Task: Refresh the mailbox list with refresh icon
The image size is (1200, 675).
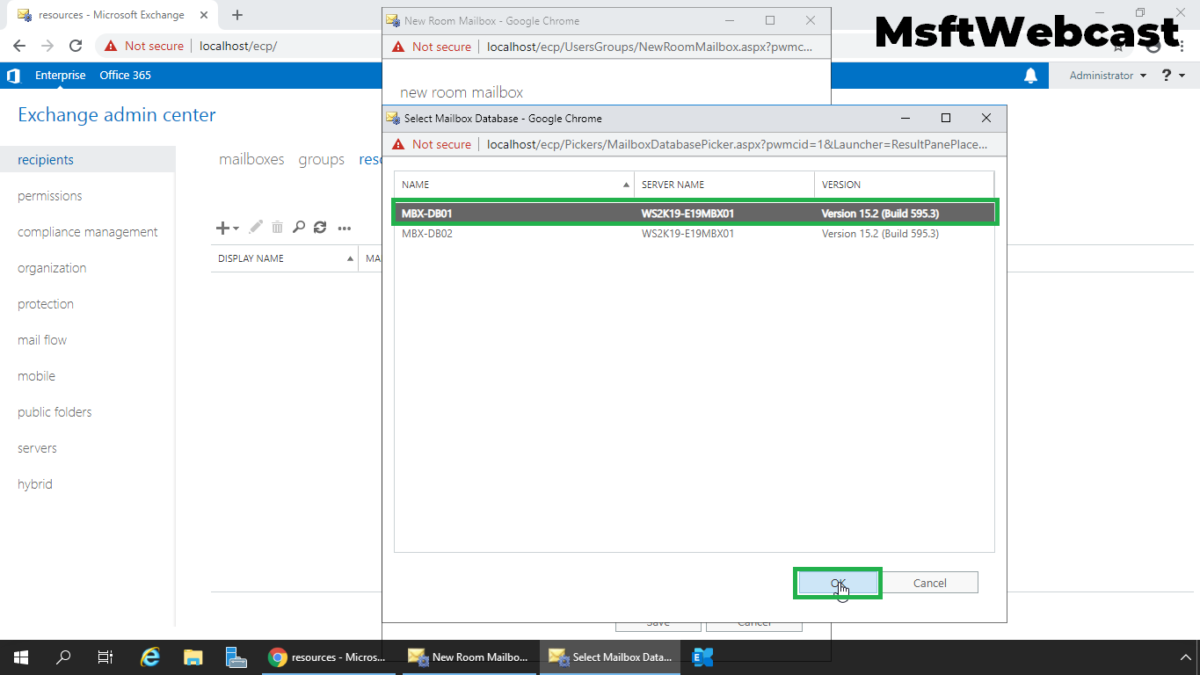Action: [320, 227]
